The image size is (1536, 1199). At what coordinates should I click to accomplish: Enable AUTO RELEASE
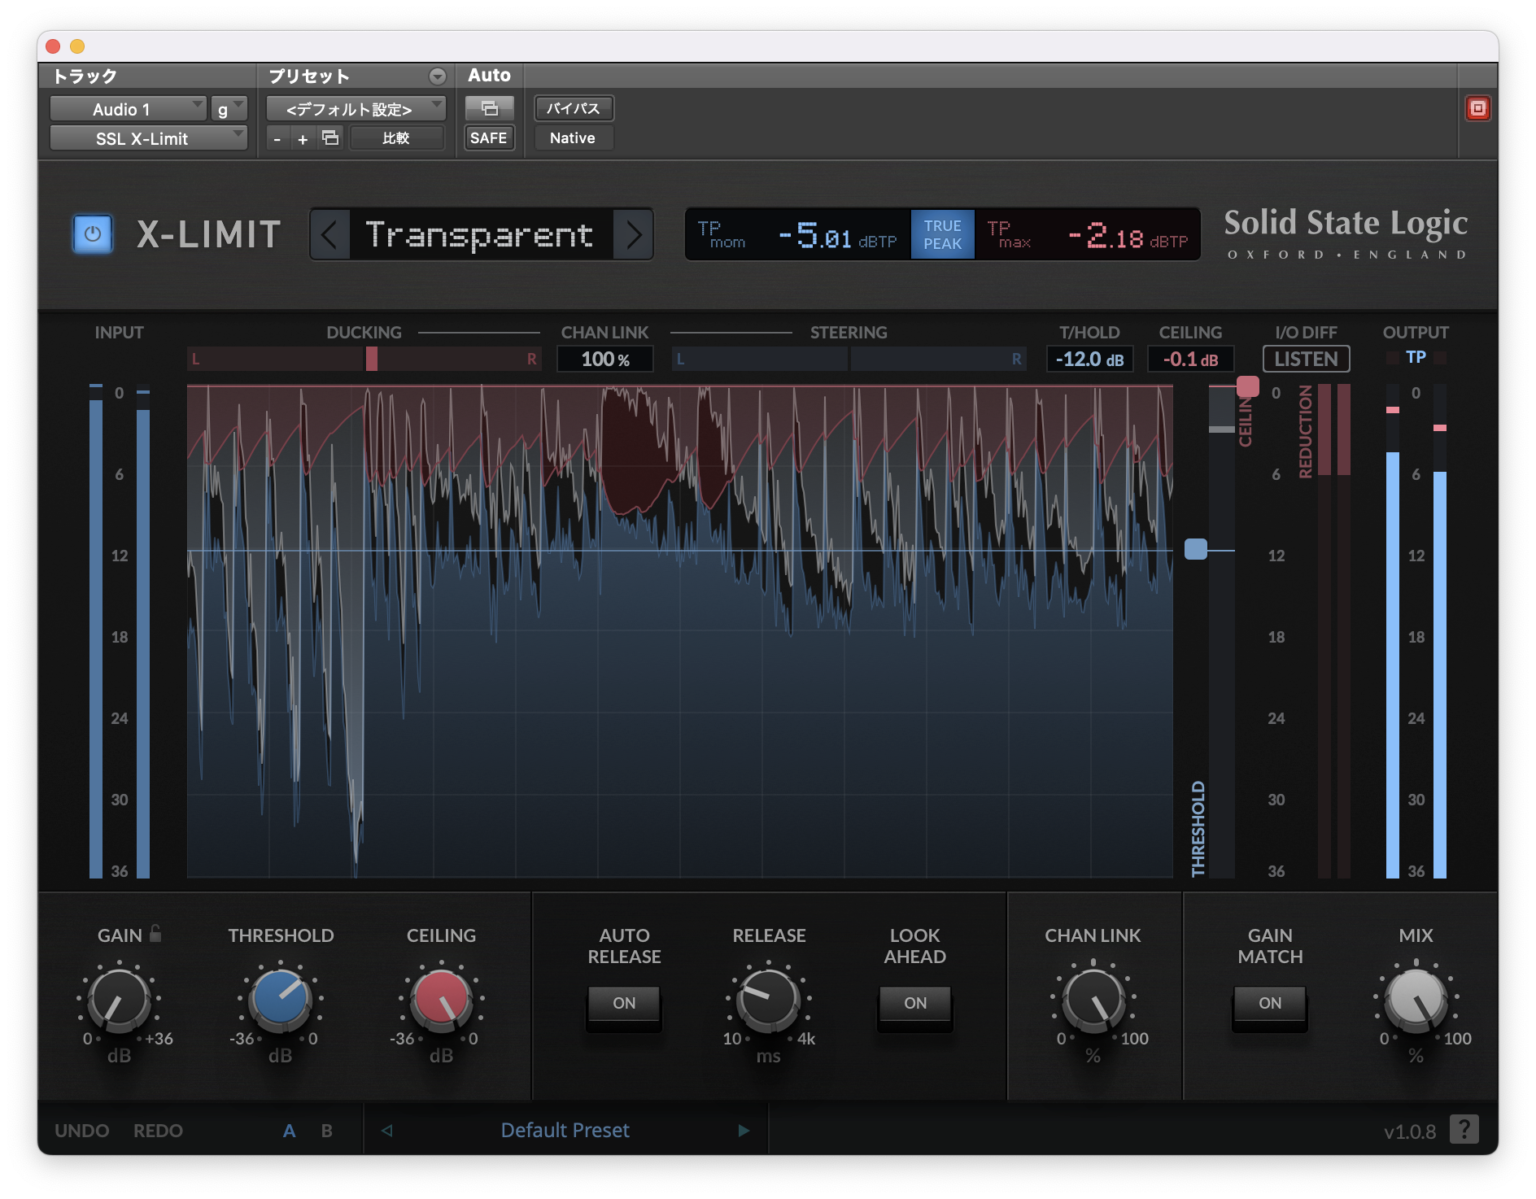(624, 1004)
